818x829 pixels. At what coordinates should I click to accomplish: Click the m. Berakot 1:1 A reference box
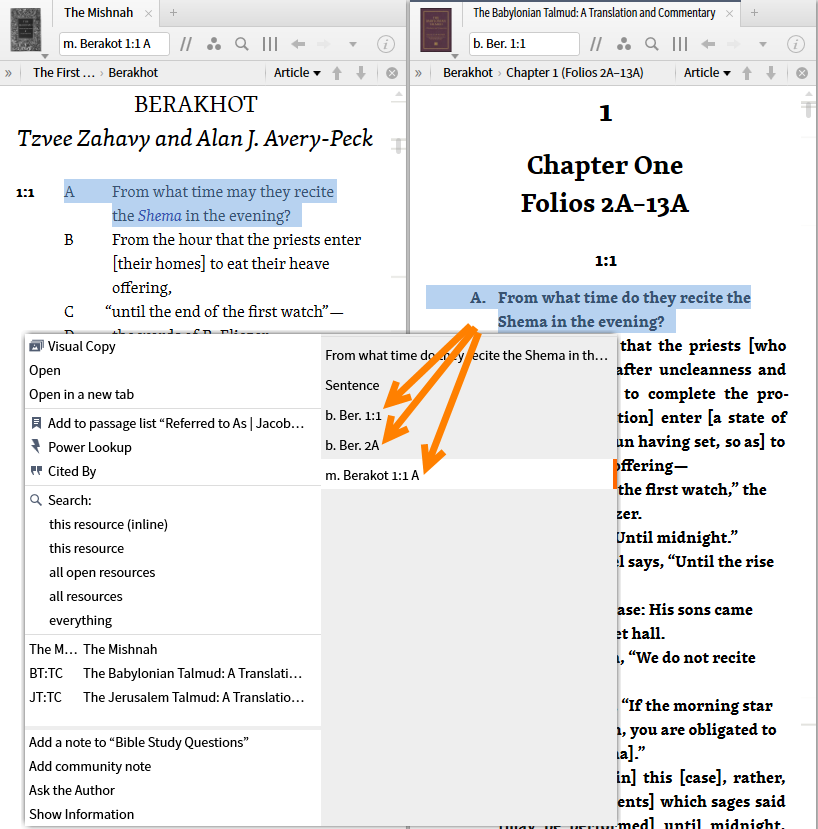(114, 44)
